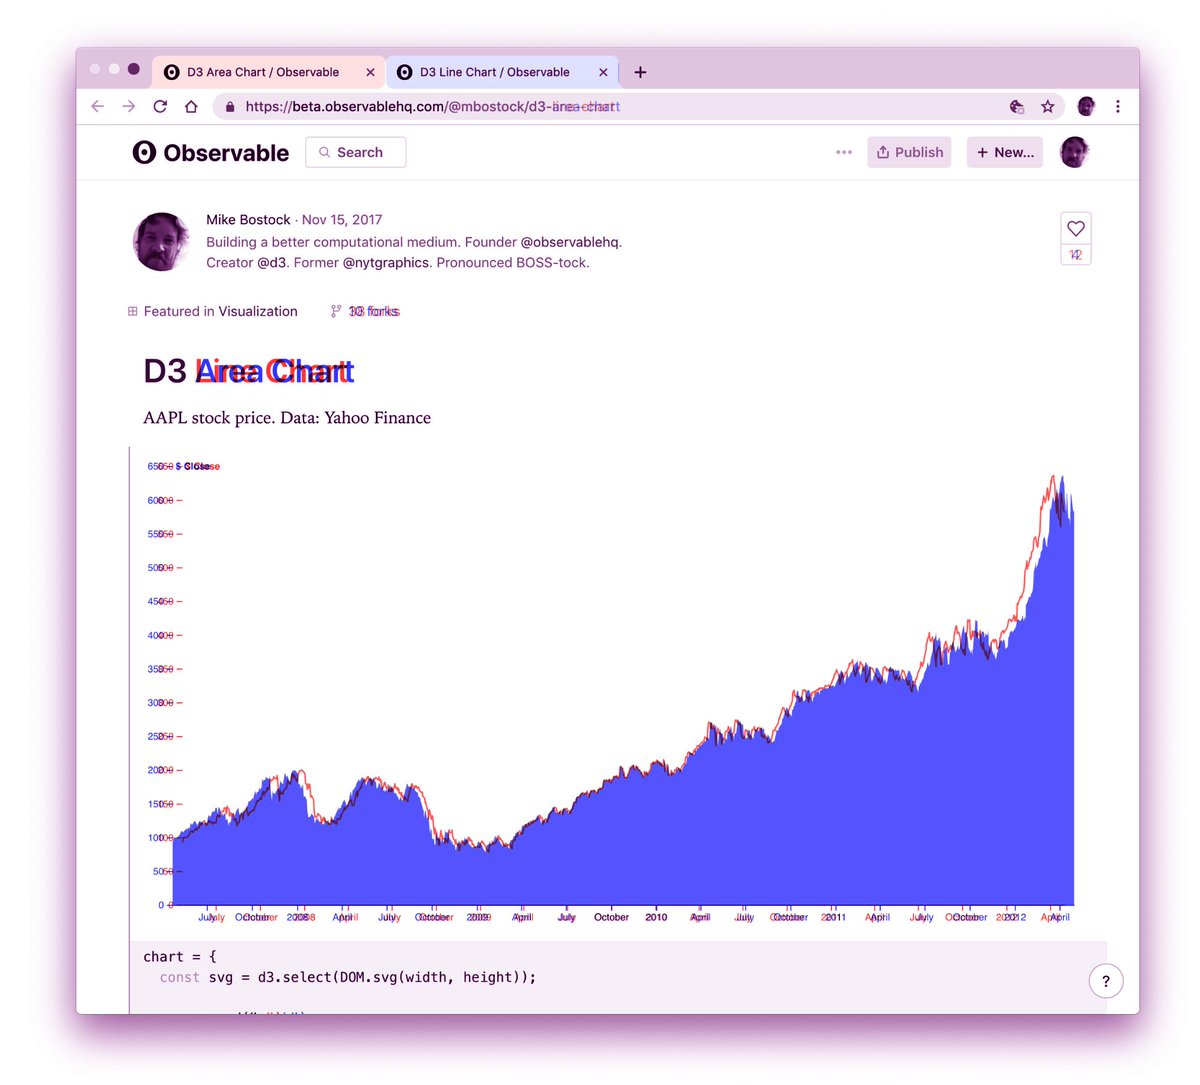Follow the @d3 link
This screenshot has height=1085, width=1200.
coord(271,263)
